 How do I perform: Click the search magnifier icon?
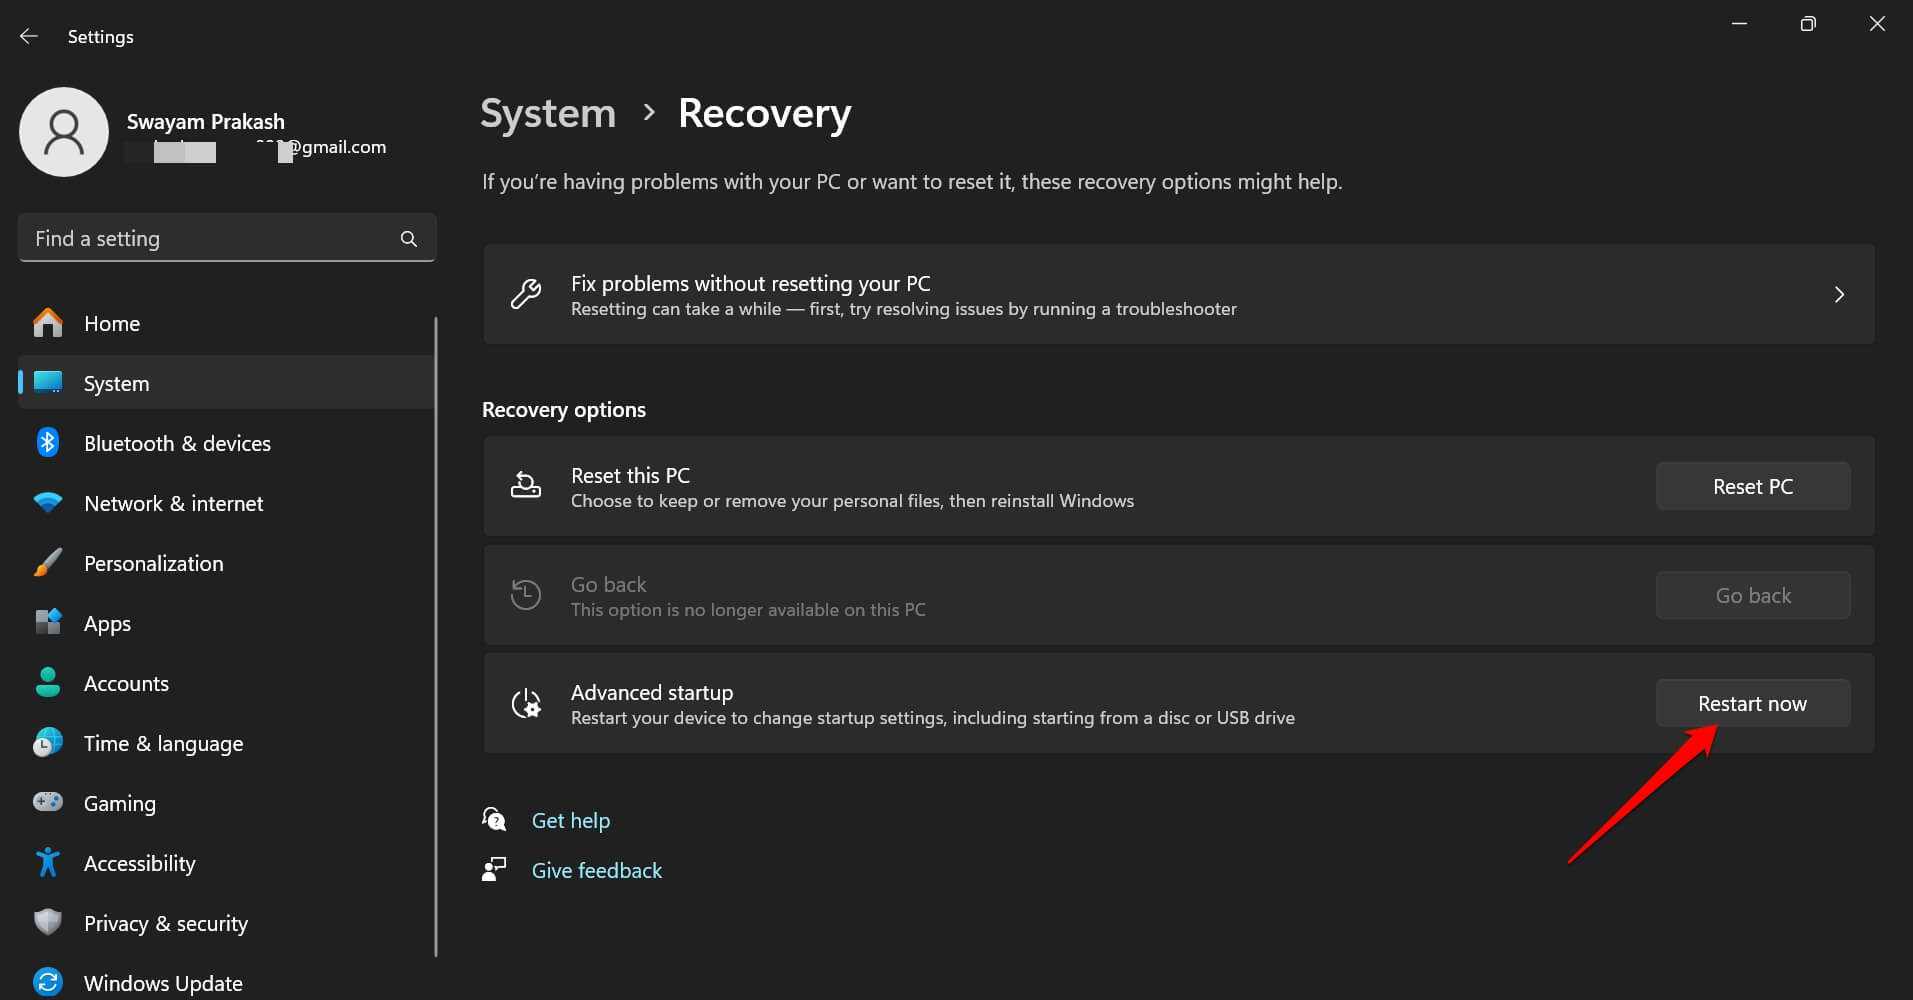click(408, 239)
